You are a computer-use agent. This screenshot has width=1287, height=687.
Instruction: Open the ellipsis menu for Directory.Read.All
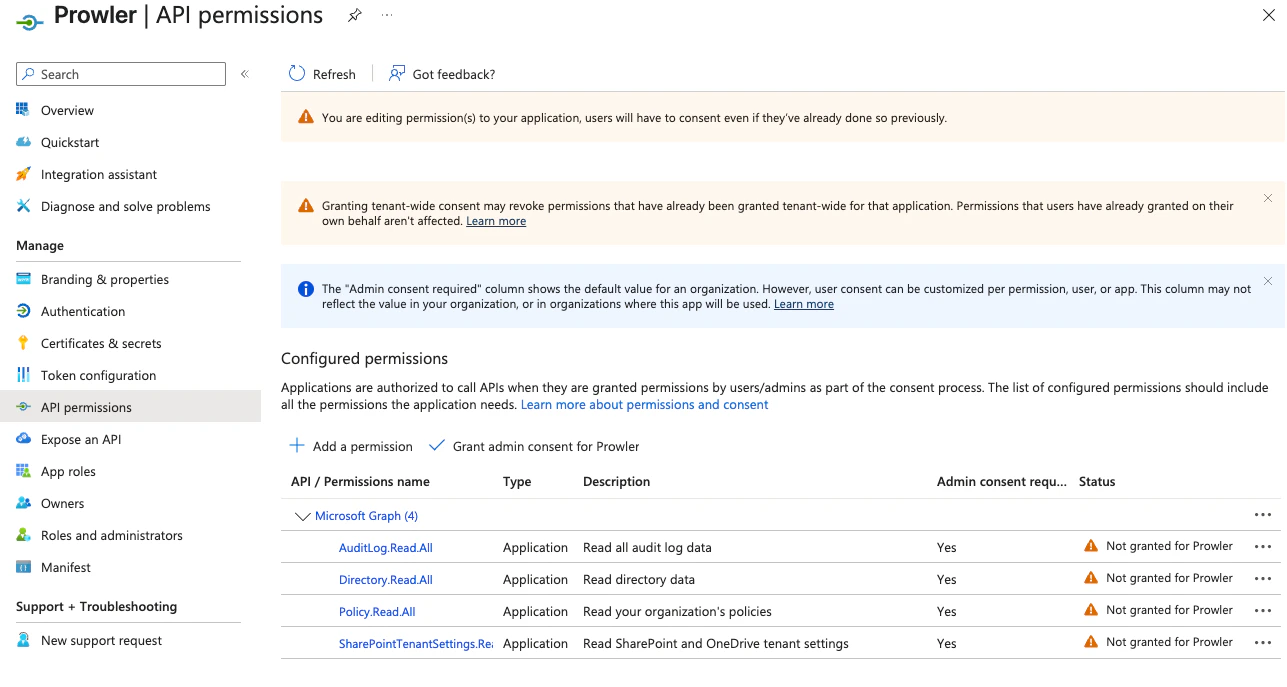(1261, 578)
